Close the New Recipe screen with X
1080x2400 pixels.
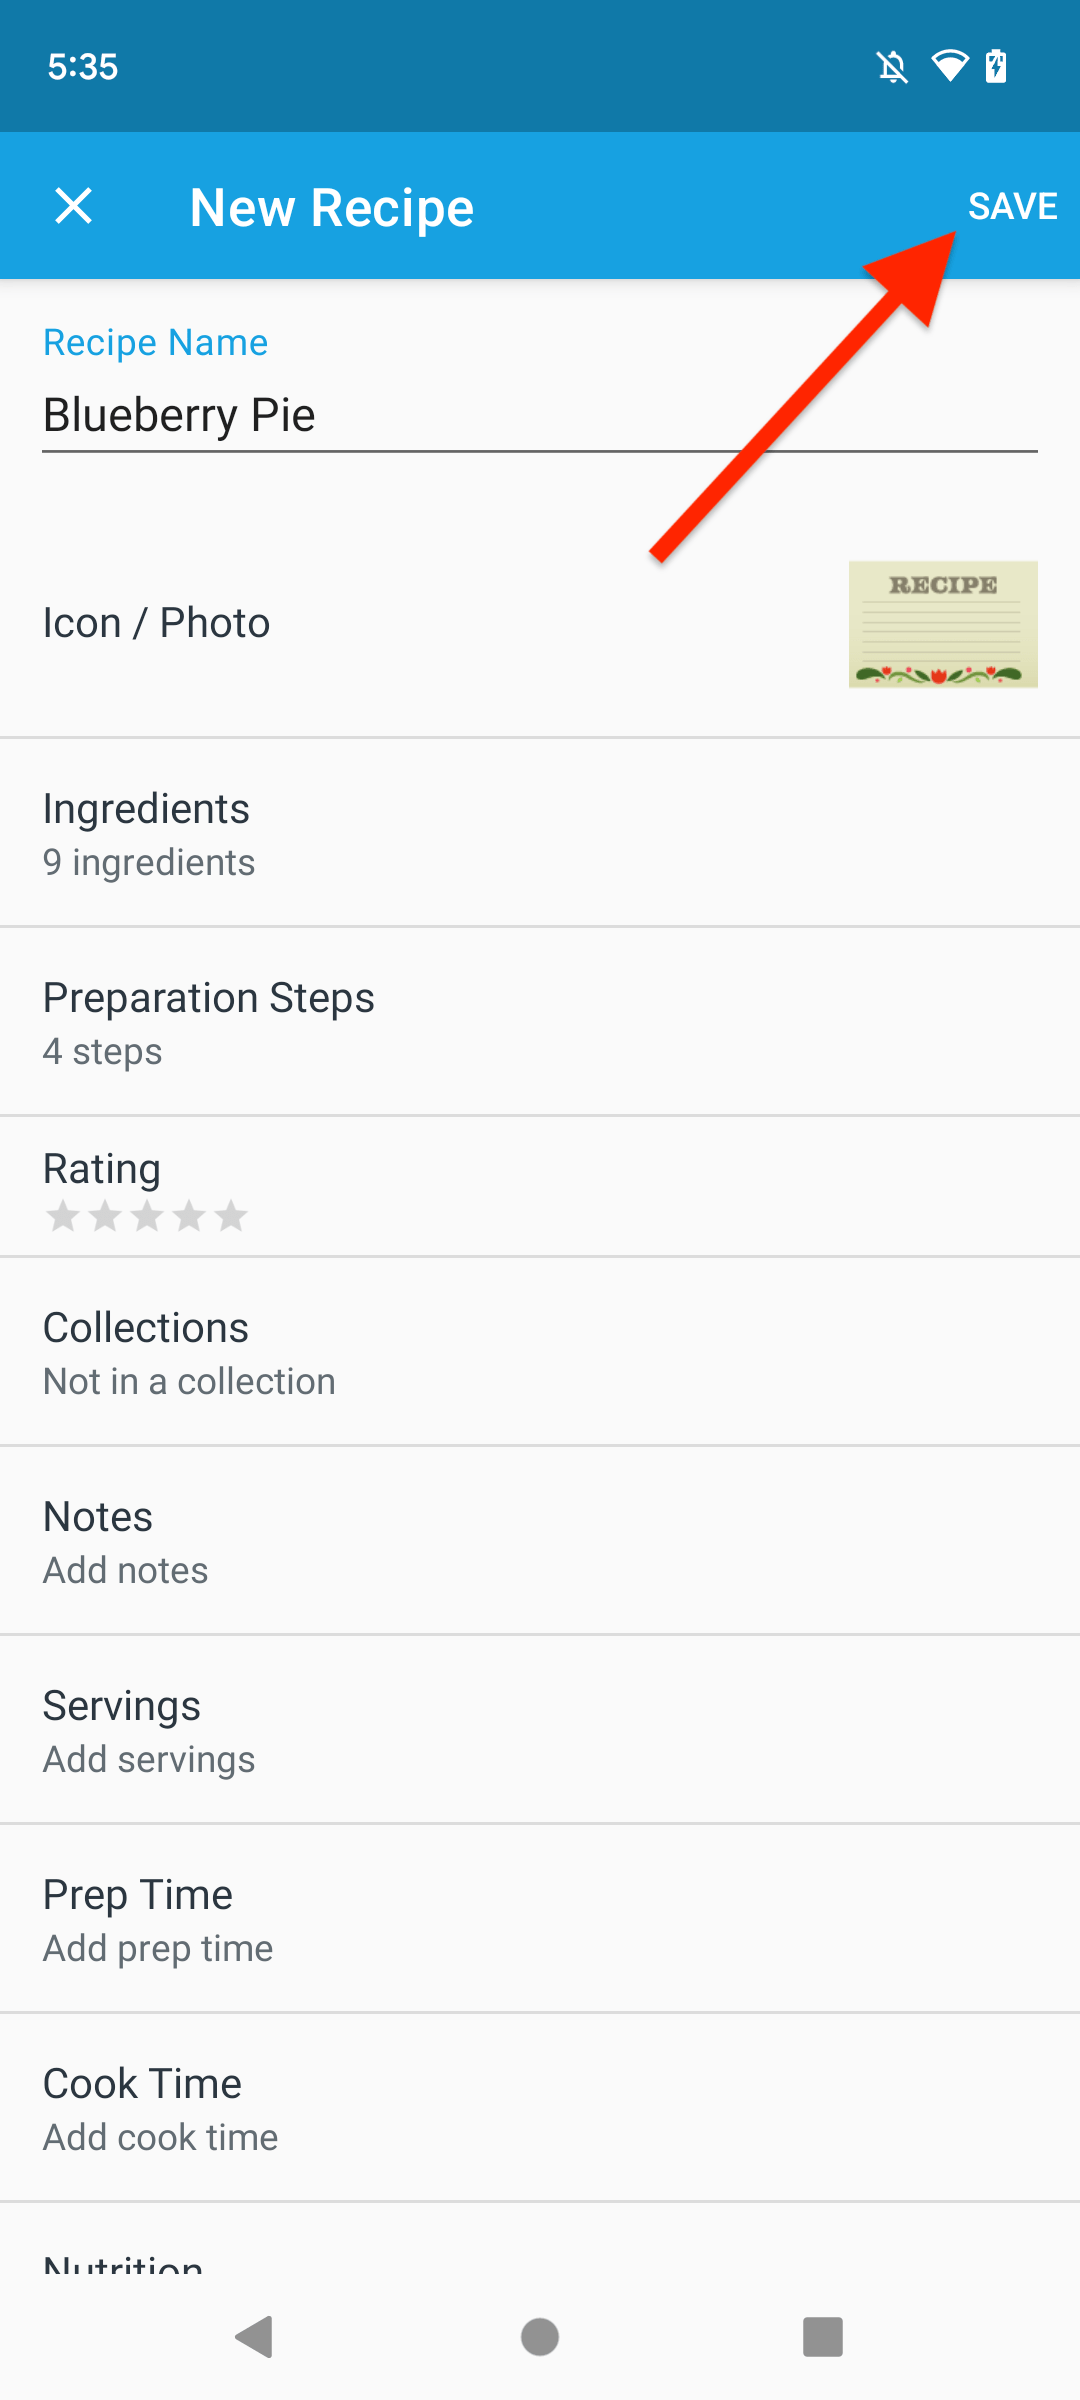(x=73, y=207)
